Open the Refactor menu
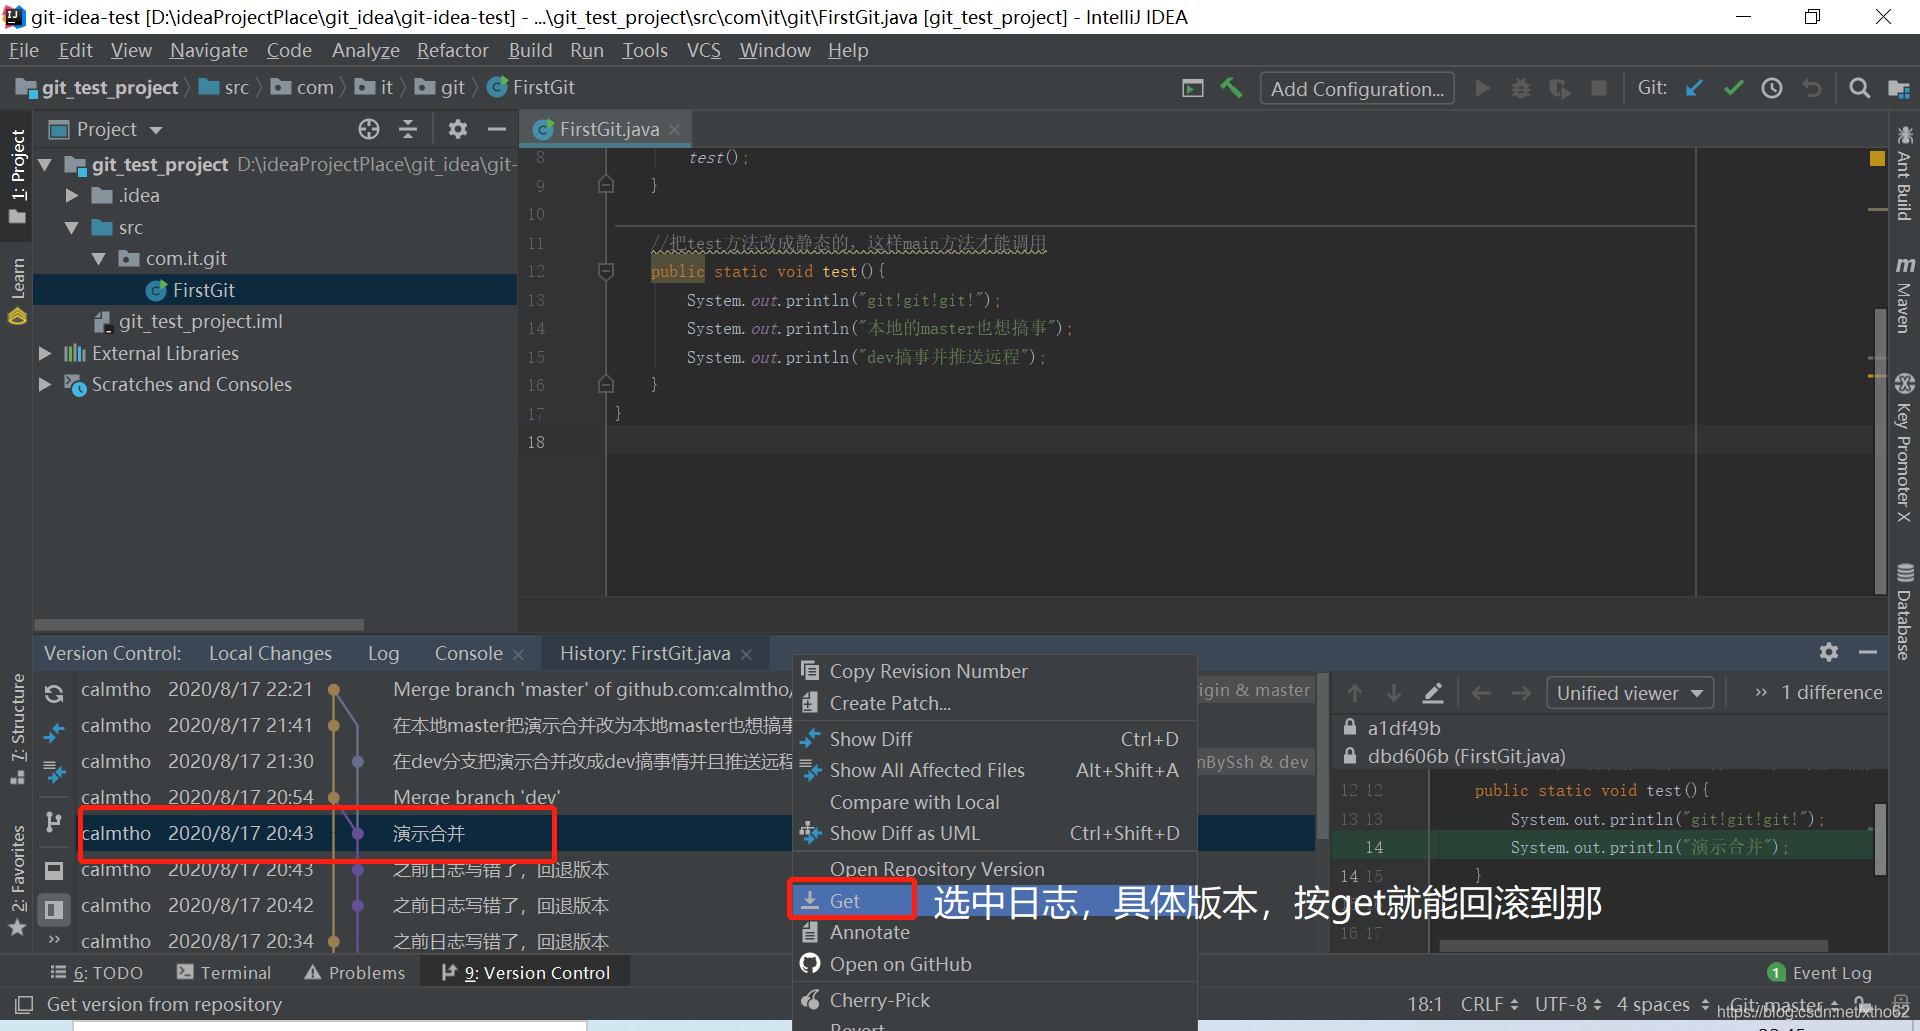This screenshot has height=1031, width=1920. pyautogui.click(x=452, y=50)
